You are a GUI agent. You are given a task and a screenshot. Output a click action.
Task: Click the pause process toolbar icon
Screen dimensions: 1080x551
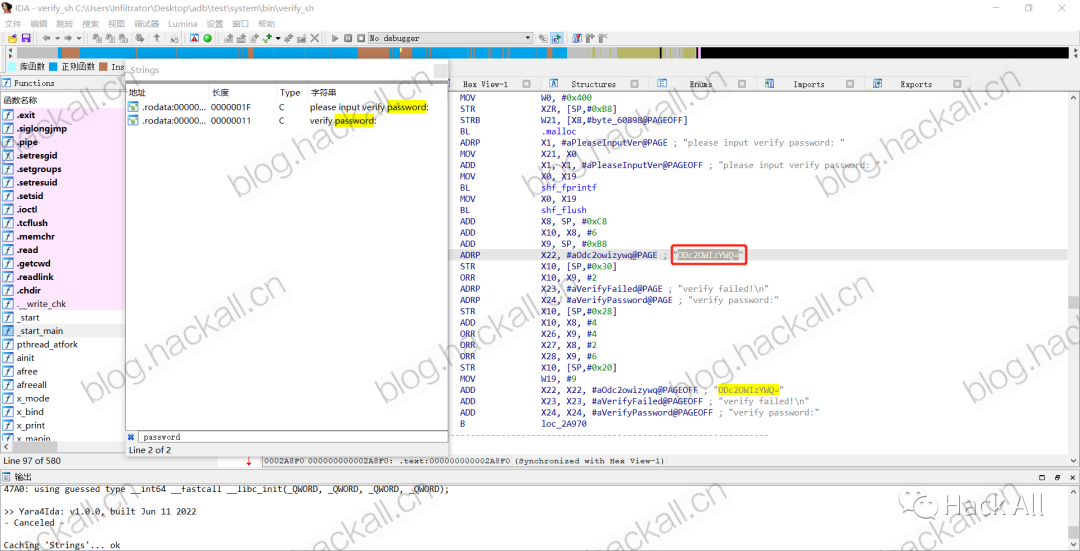tap(348, 38)
